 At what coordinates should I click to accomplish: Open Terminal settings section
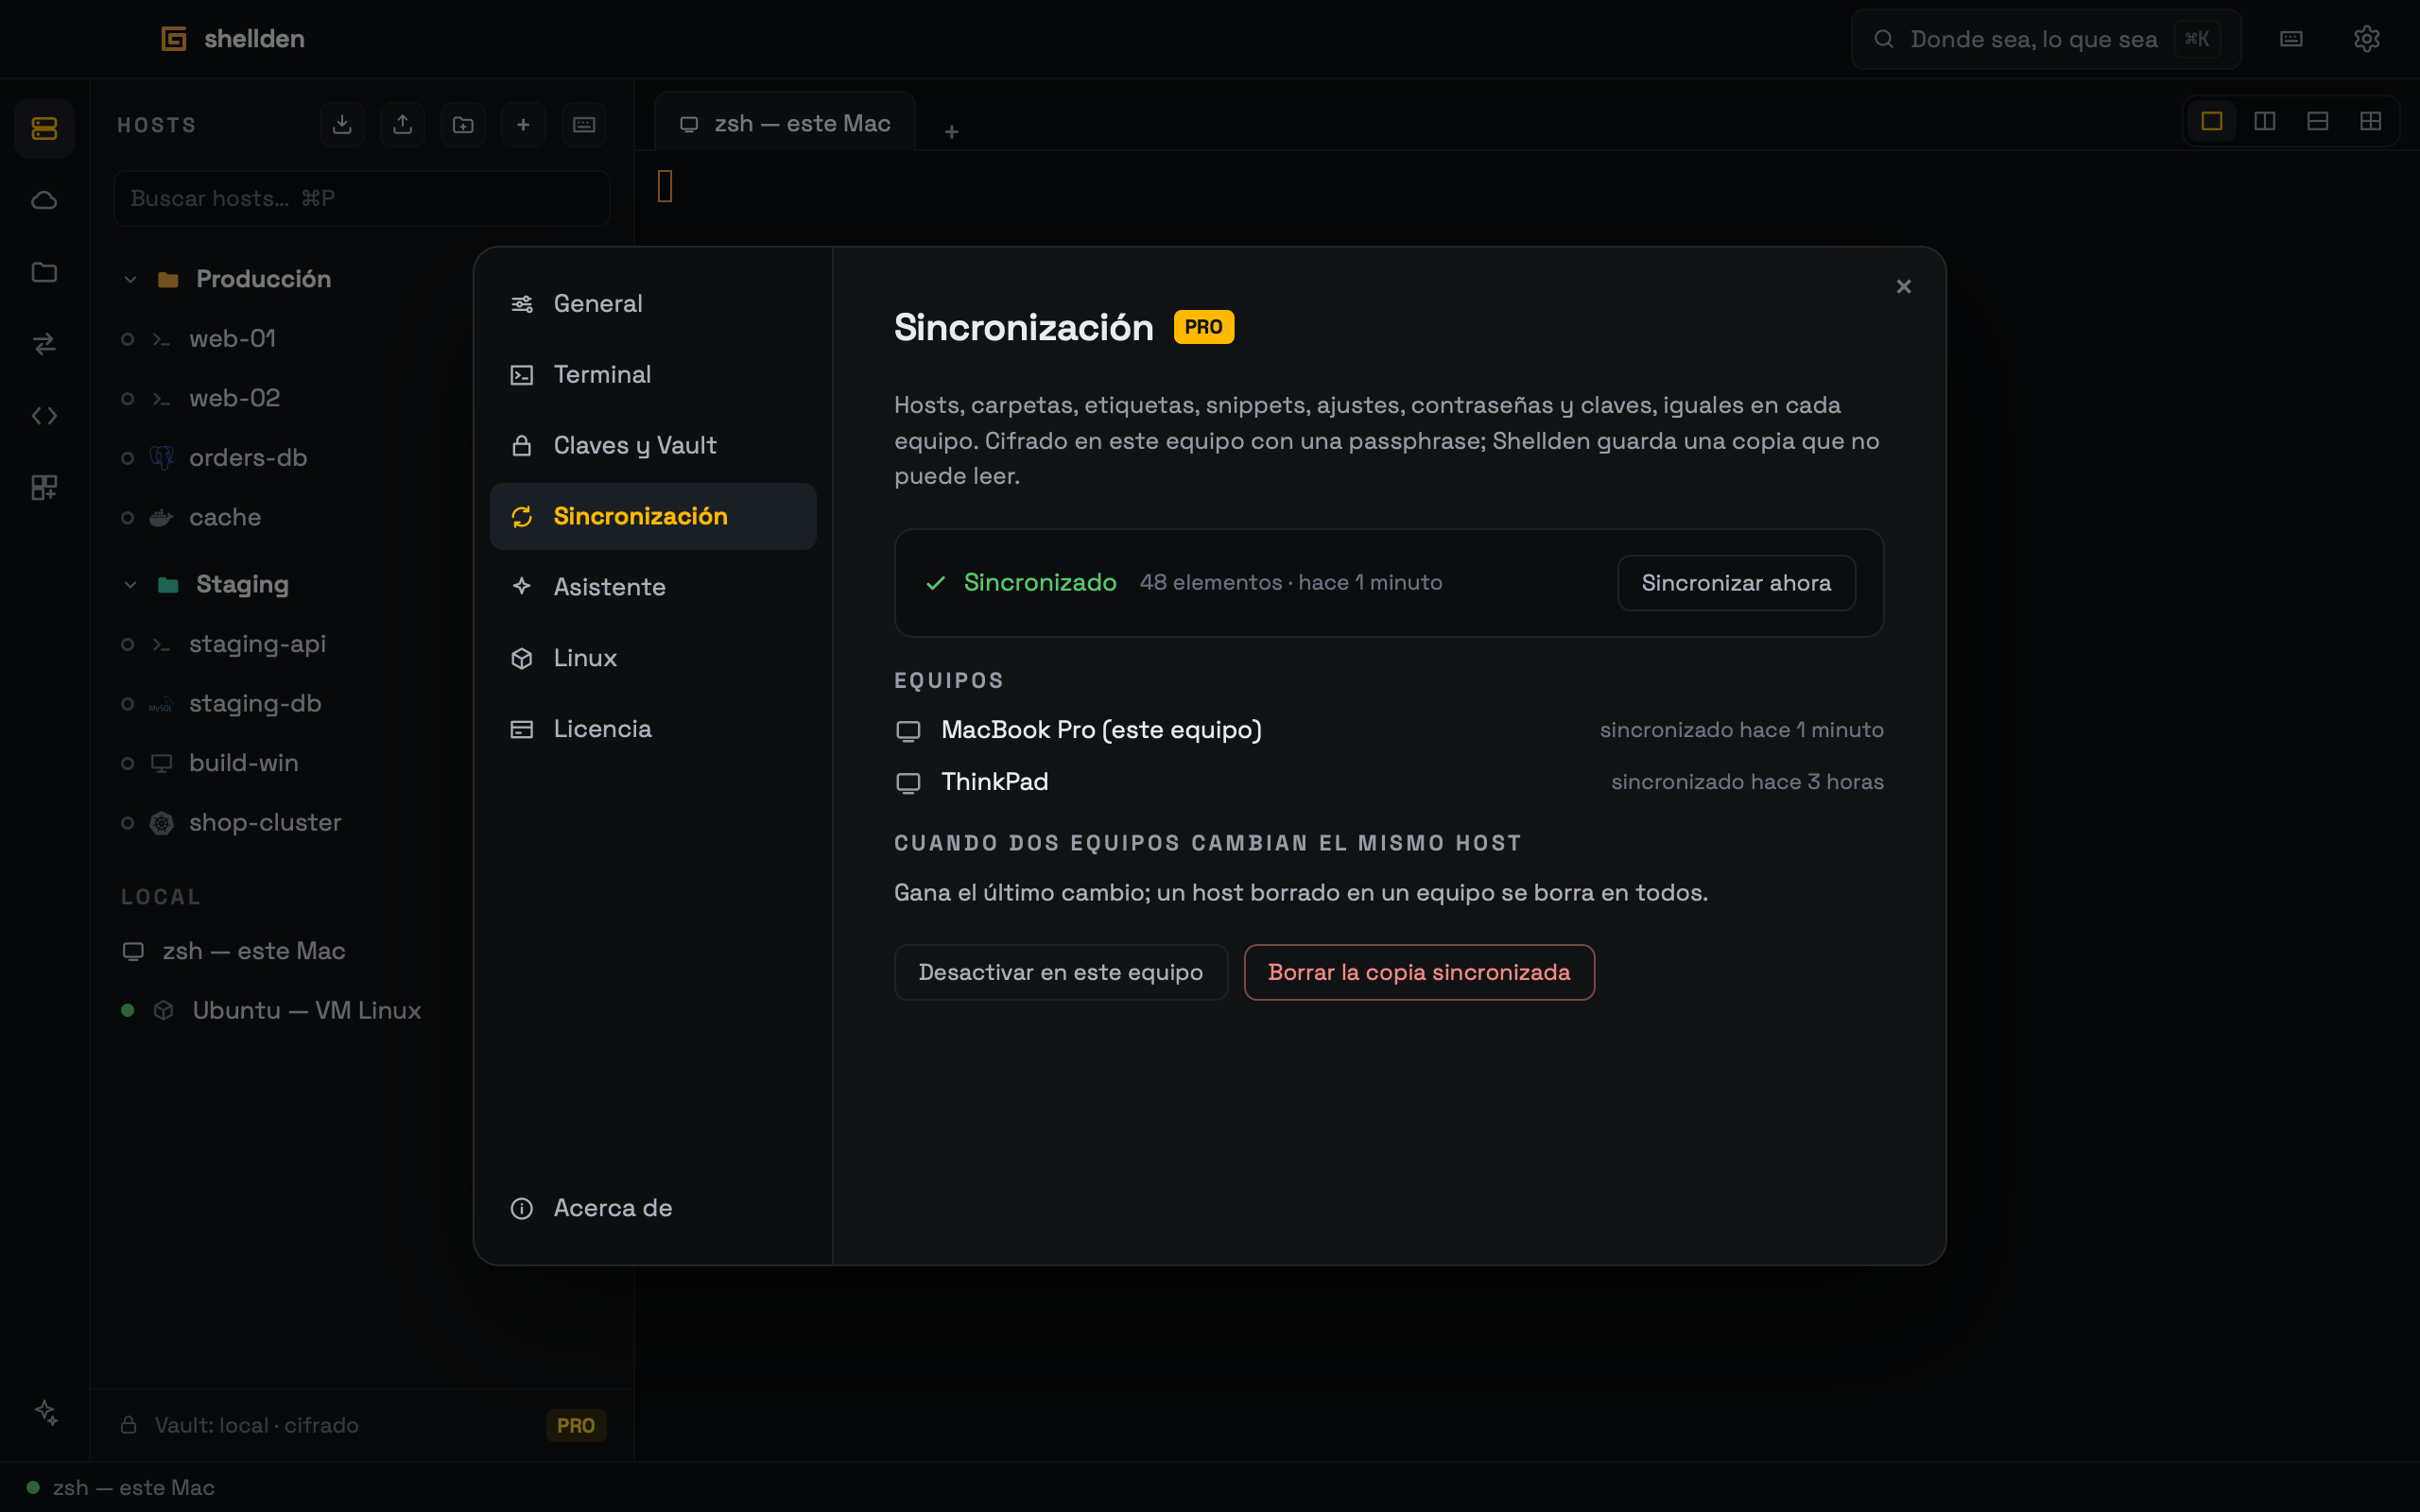click(653, 375)
